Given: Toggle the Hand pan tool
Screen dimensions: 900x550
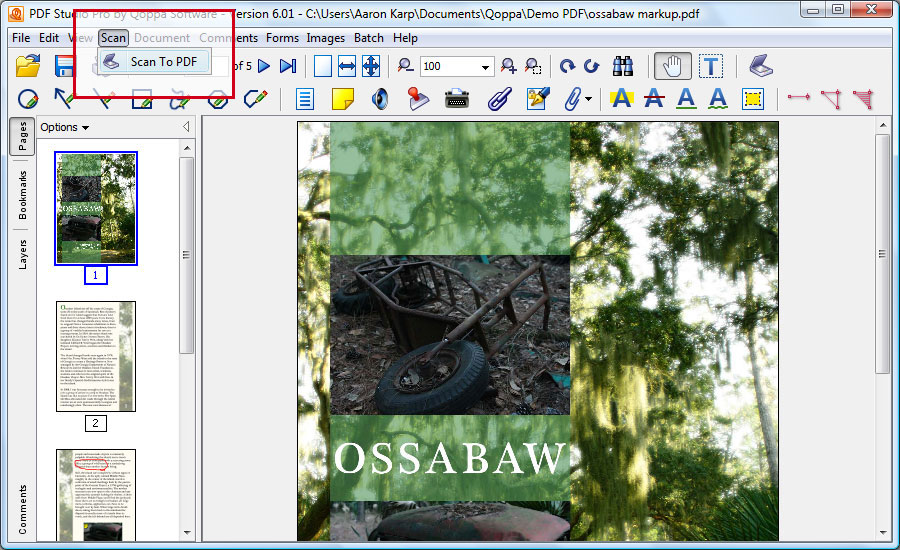Looking at the screenshot, I should click(x=673, y=67).
